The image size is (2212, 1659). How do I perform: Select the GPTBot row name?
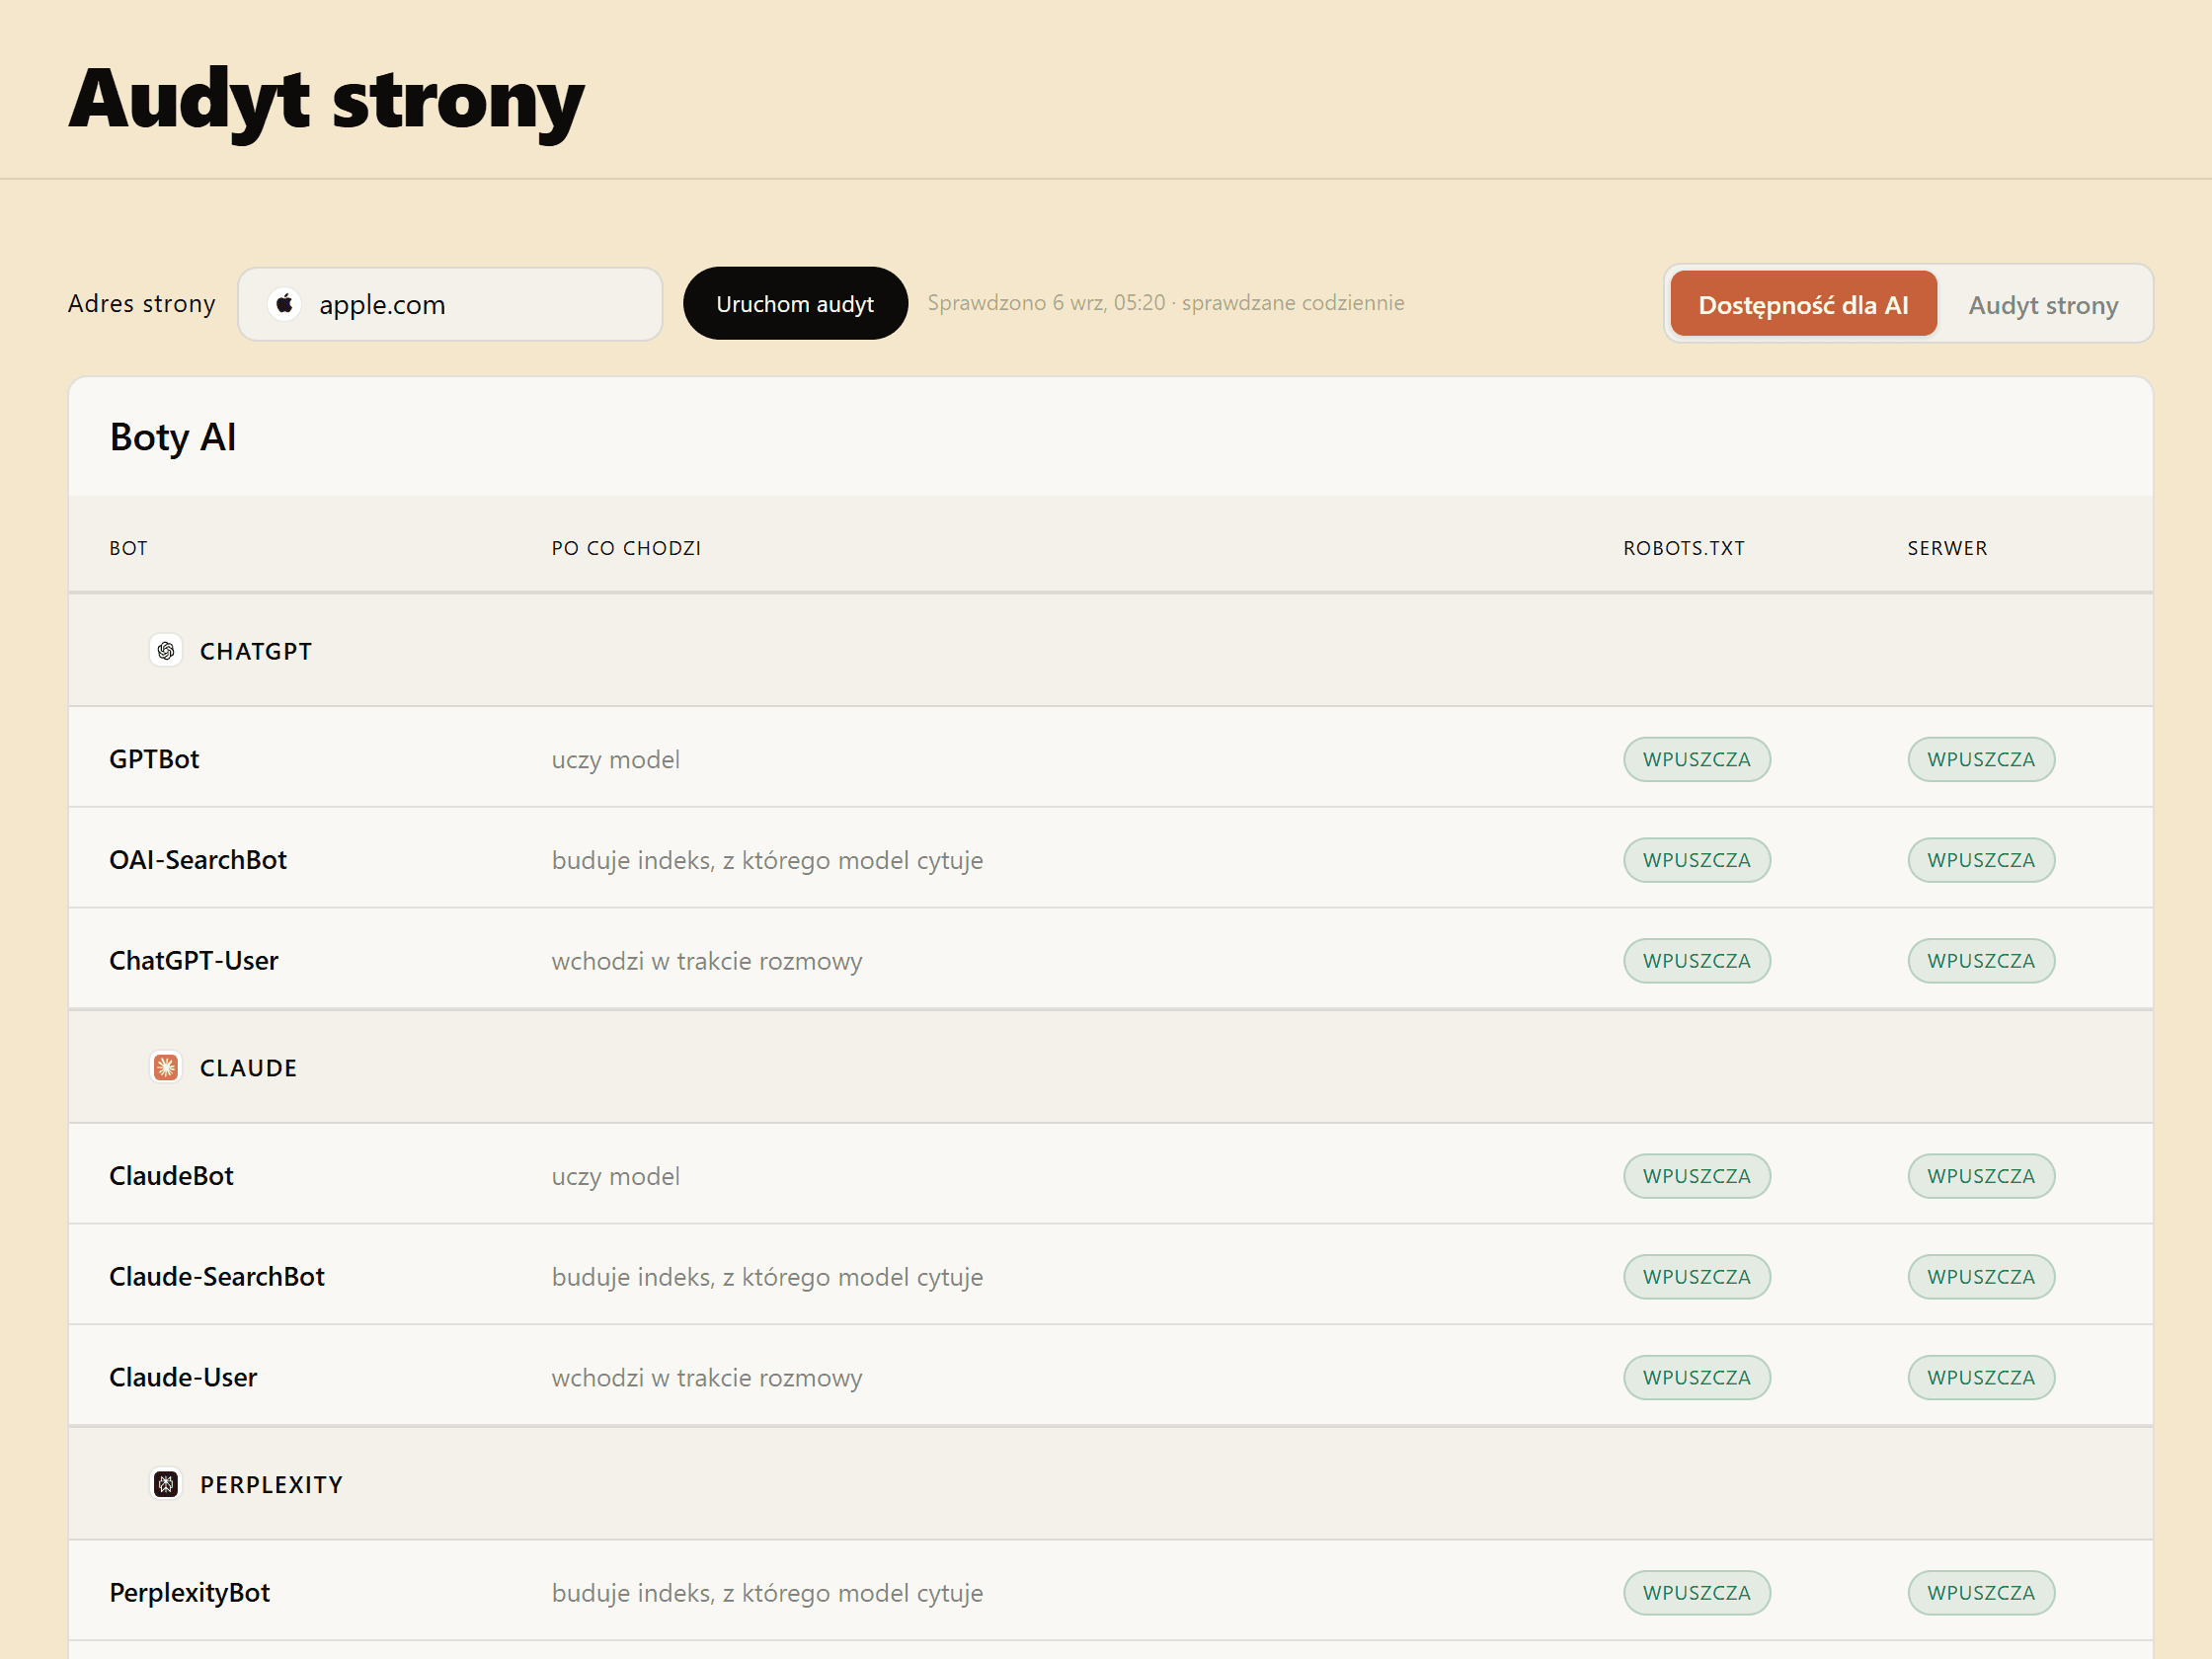[x=154, y=759]
